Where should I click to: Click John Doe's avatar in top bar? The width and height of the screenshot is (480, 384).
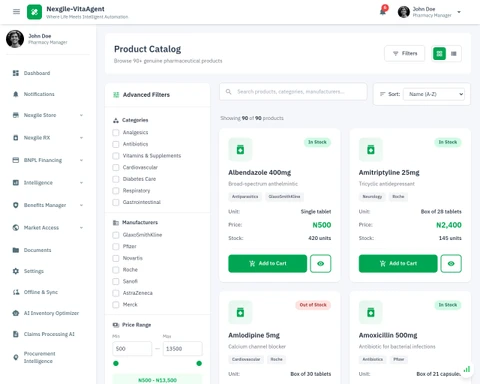pos(404,12)
